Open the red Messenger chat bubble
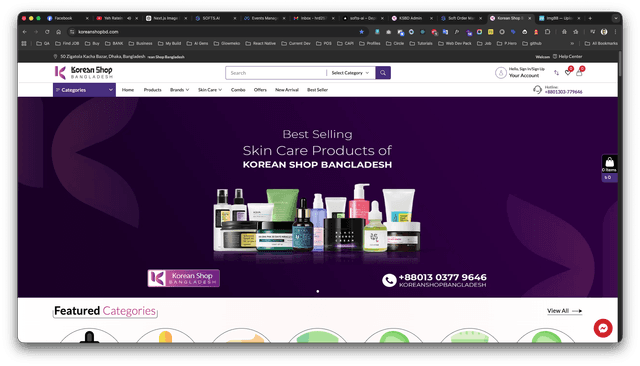This screenshot has height=366, width=640. point(602,328)
